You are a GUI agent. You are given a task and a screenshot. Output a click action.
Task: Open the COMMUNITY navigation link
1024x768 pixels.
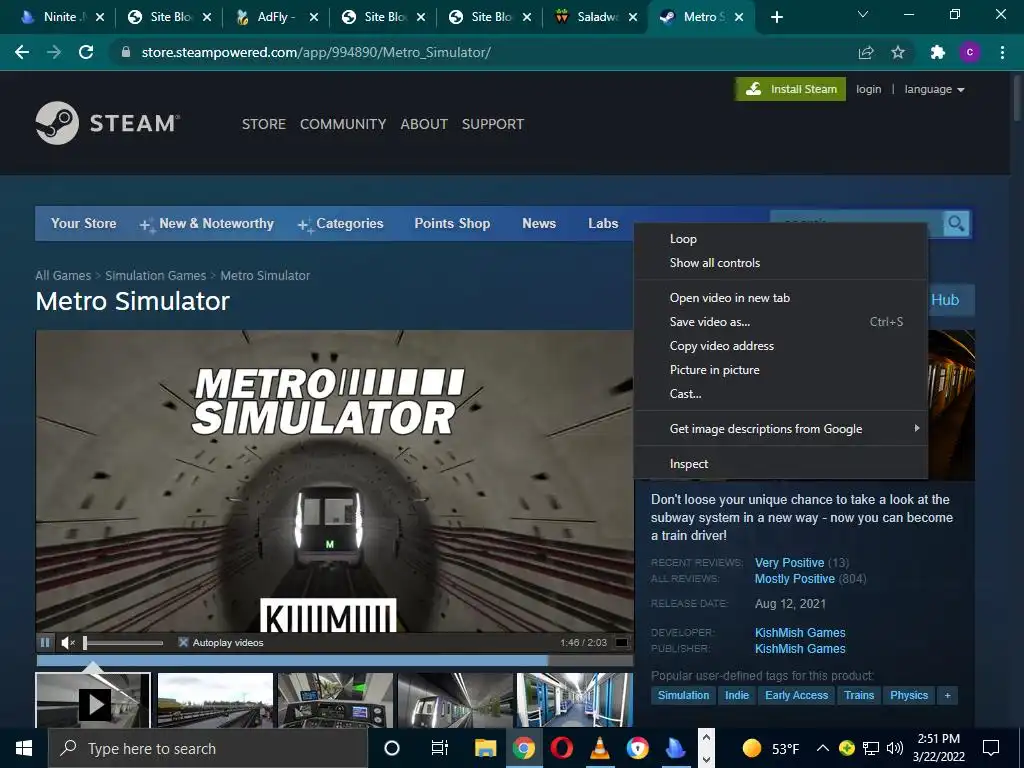pos(343,124)
